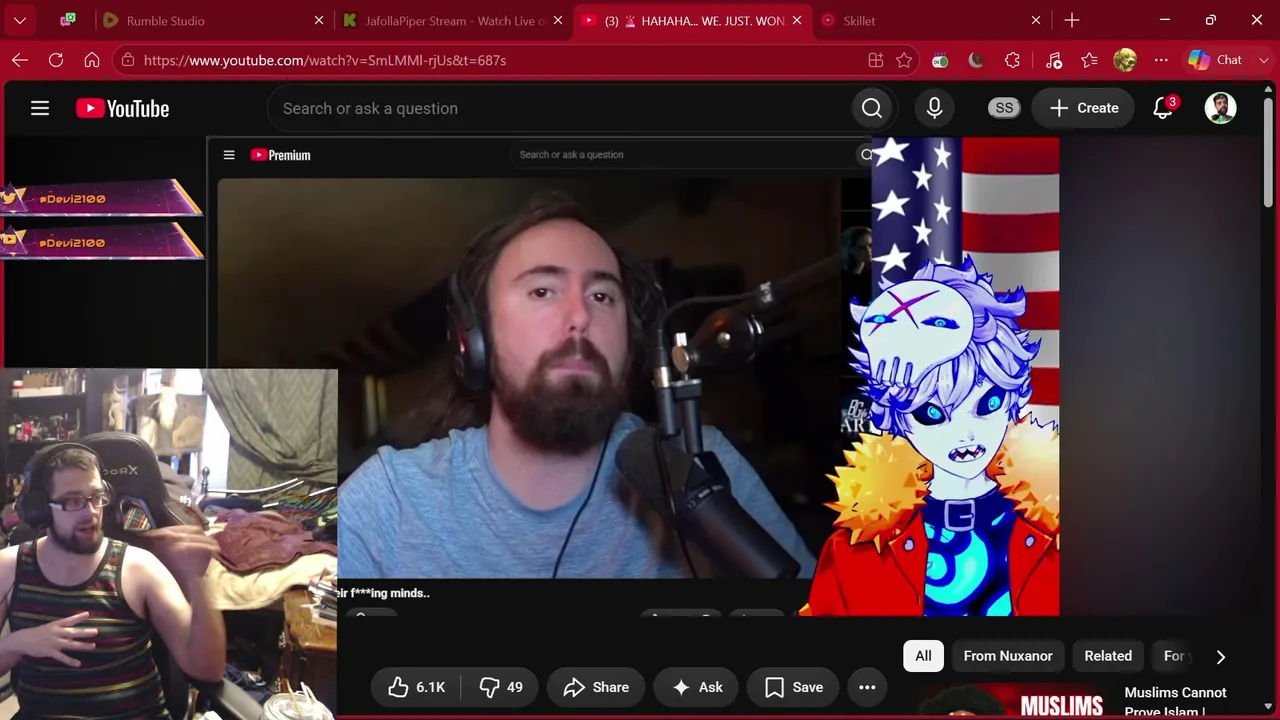
Task: Open the YouTube account avatar menu
Action: 1220,108
